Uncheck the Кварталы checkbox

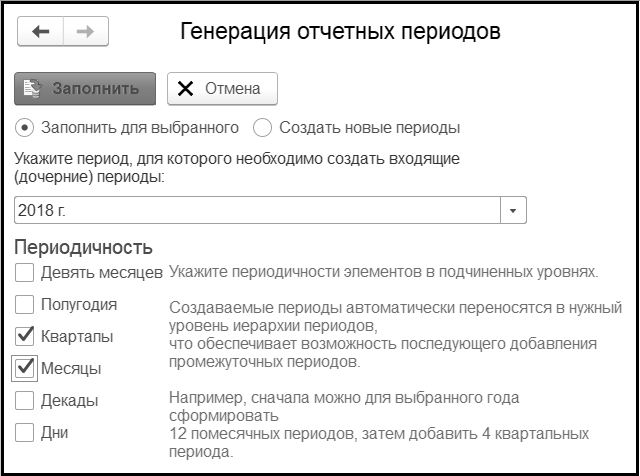click(25, 336)
